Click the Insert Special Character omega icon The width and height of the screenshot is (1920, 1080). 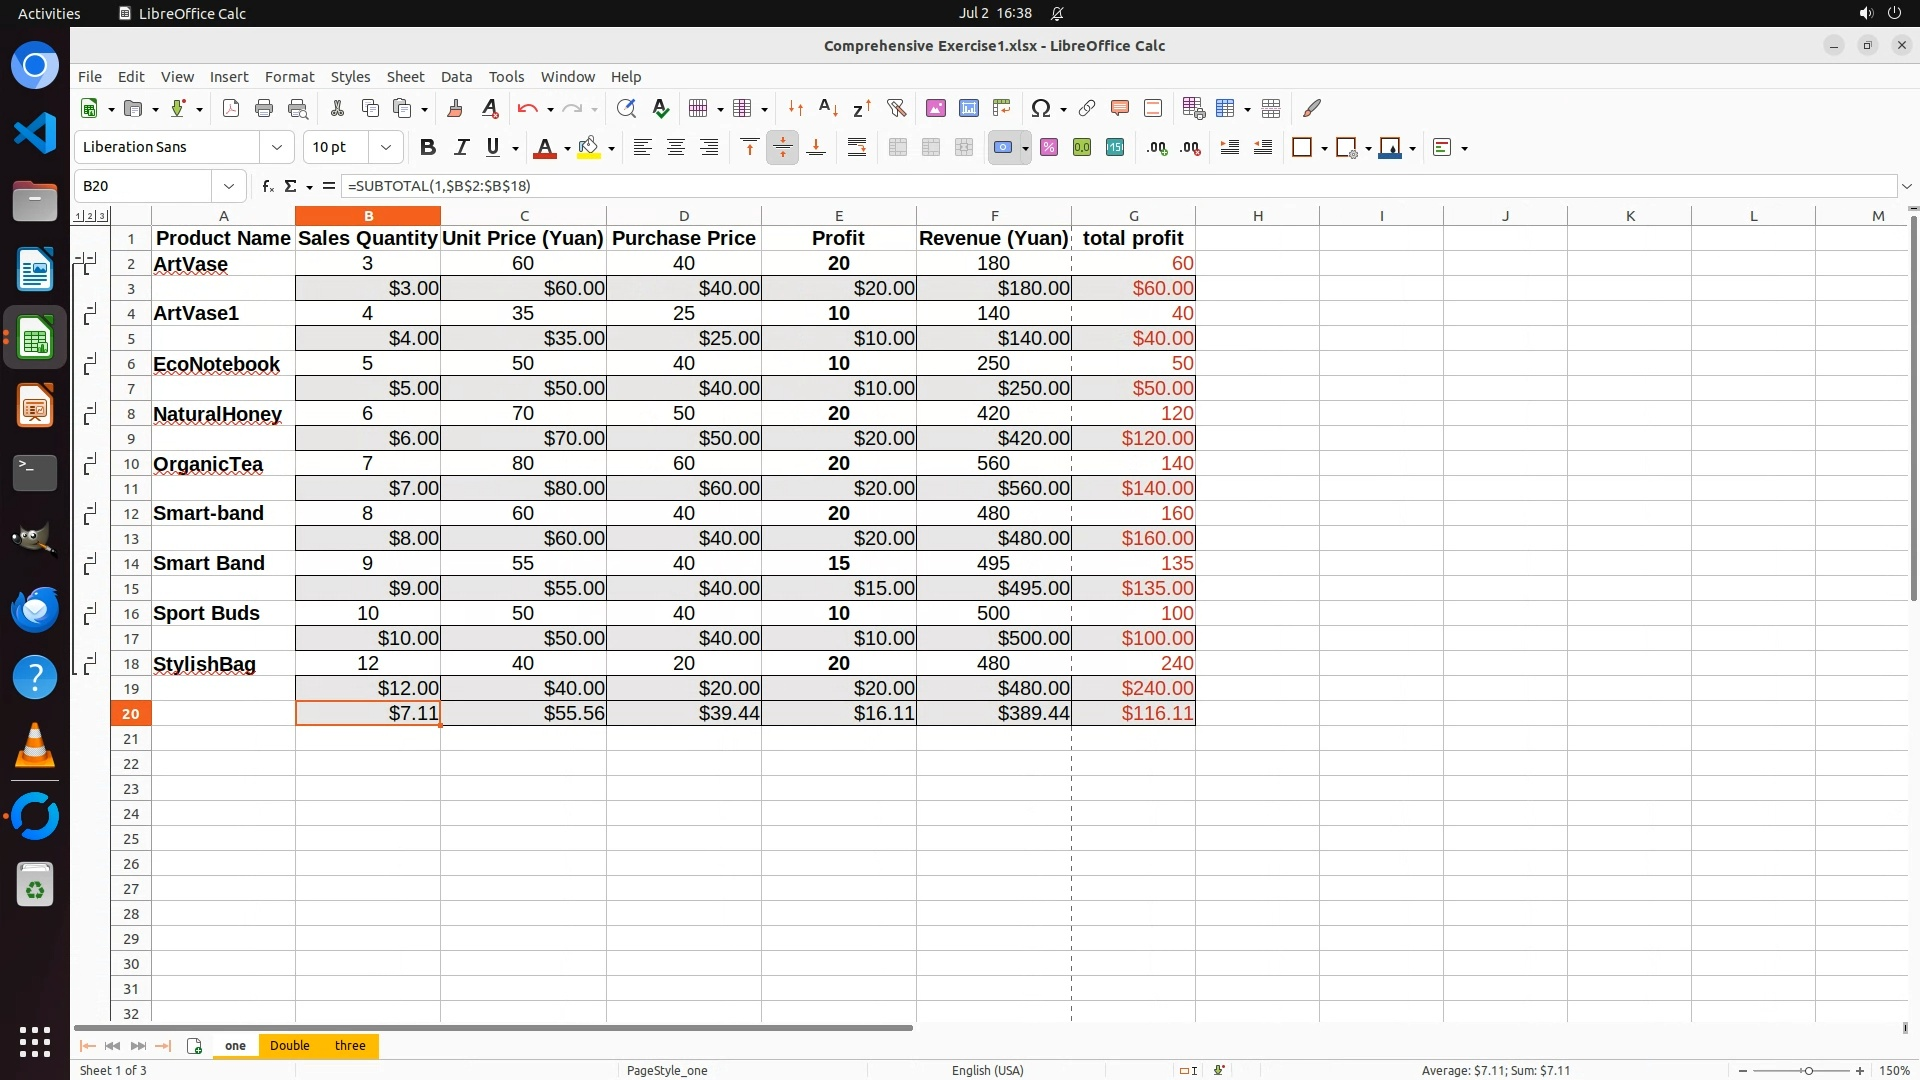pos(1041,108)
